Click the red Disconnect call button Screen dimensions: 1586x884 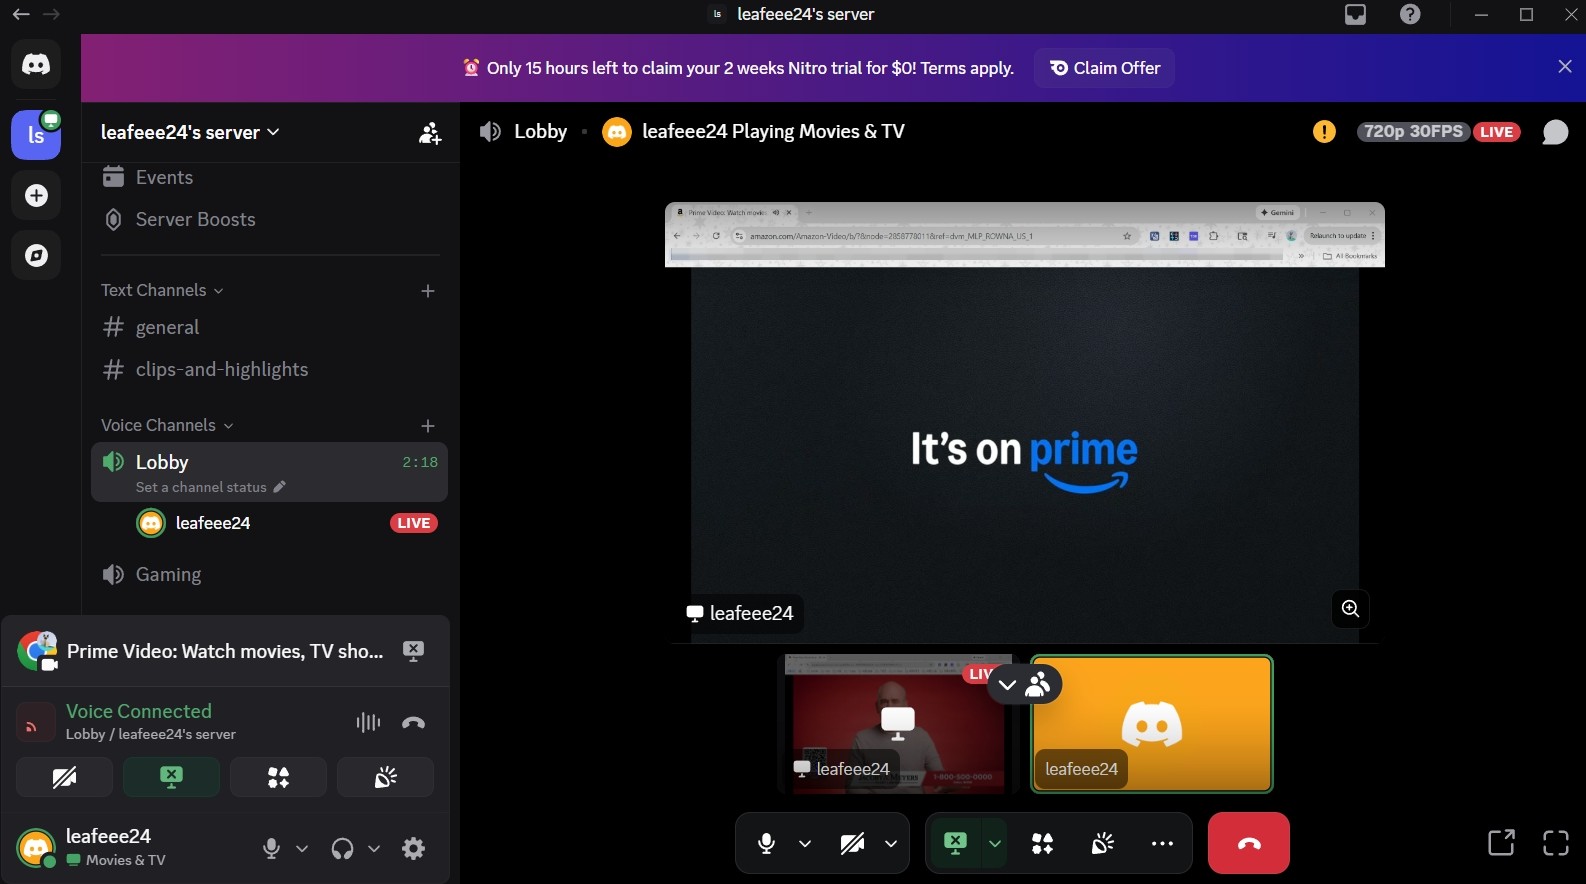(x=1248, y=843)
